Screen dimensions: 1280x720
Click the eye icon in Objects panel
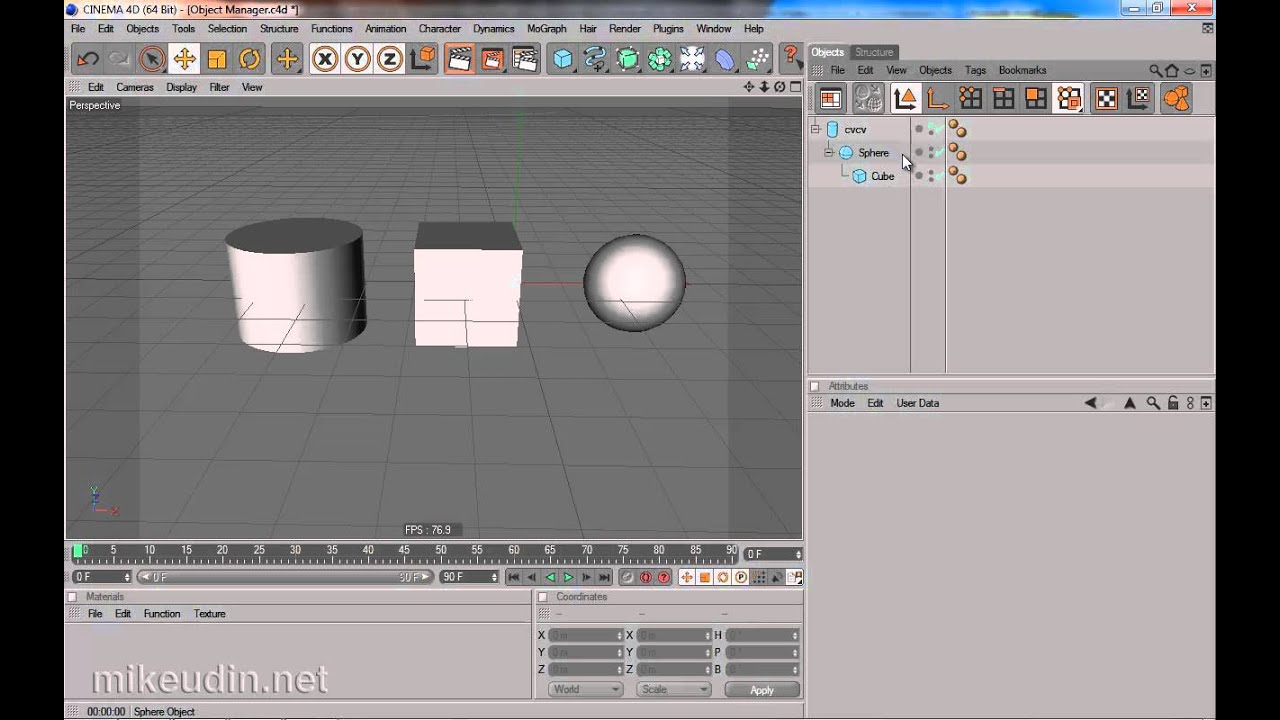[x=1191, y=71]
